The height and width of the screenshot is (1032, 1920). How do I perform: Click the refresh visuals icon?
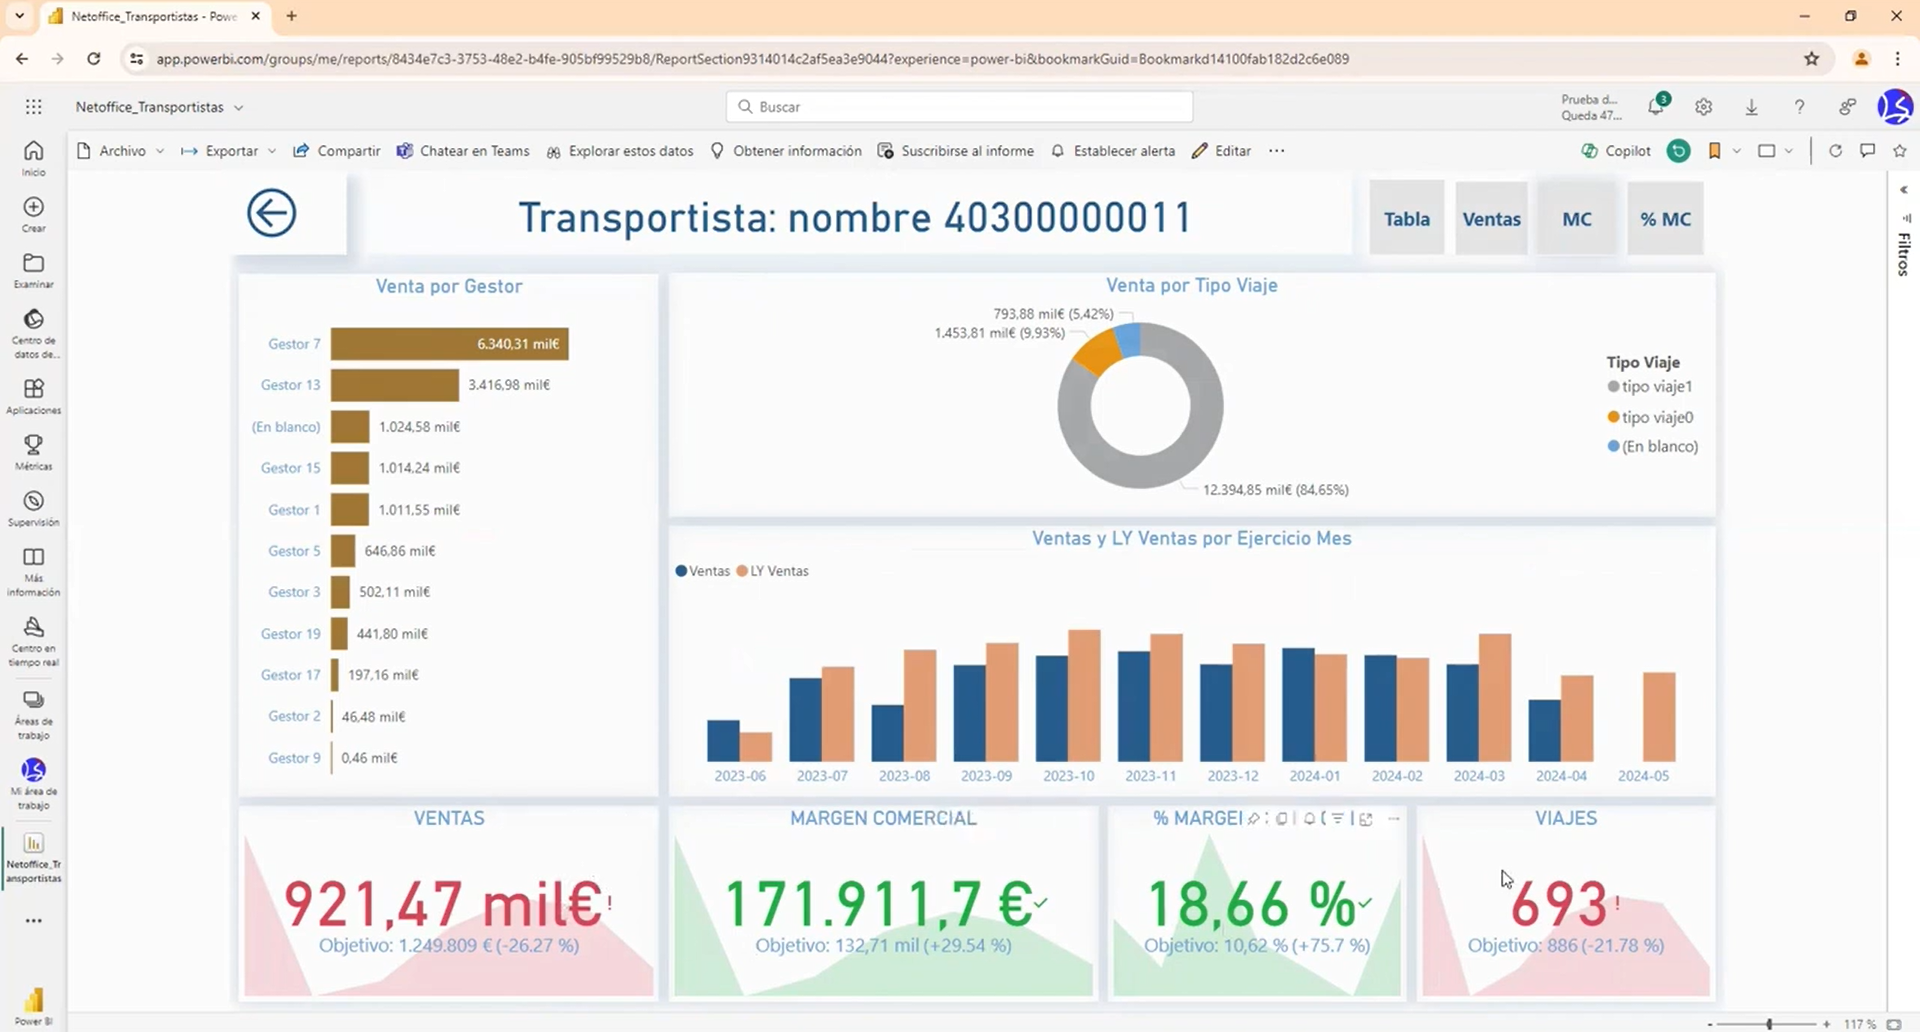click(1835, 151)
